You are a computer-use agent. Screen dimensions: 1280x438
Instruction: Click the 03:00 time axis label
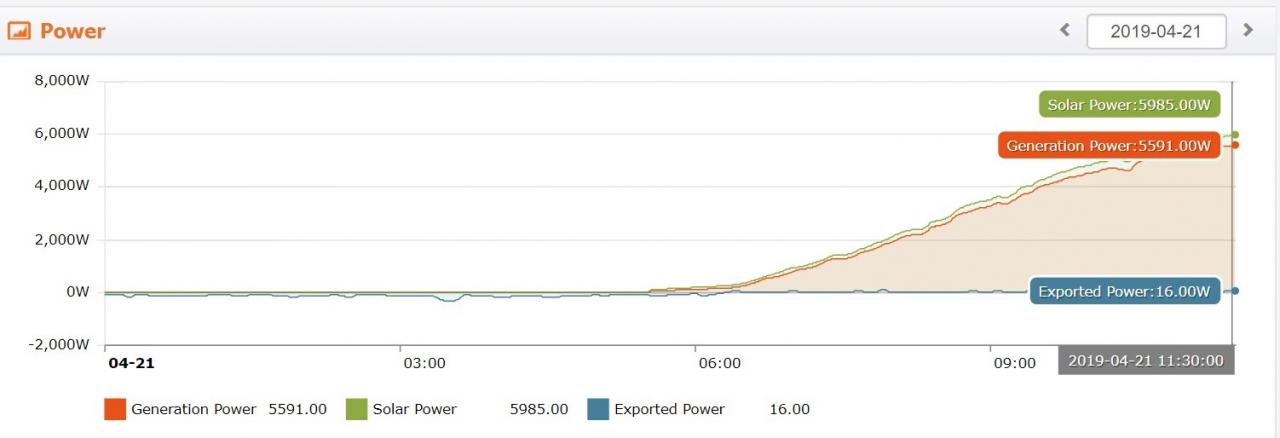(424, 362)
